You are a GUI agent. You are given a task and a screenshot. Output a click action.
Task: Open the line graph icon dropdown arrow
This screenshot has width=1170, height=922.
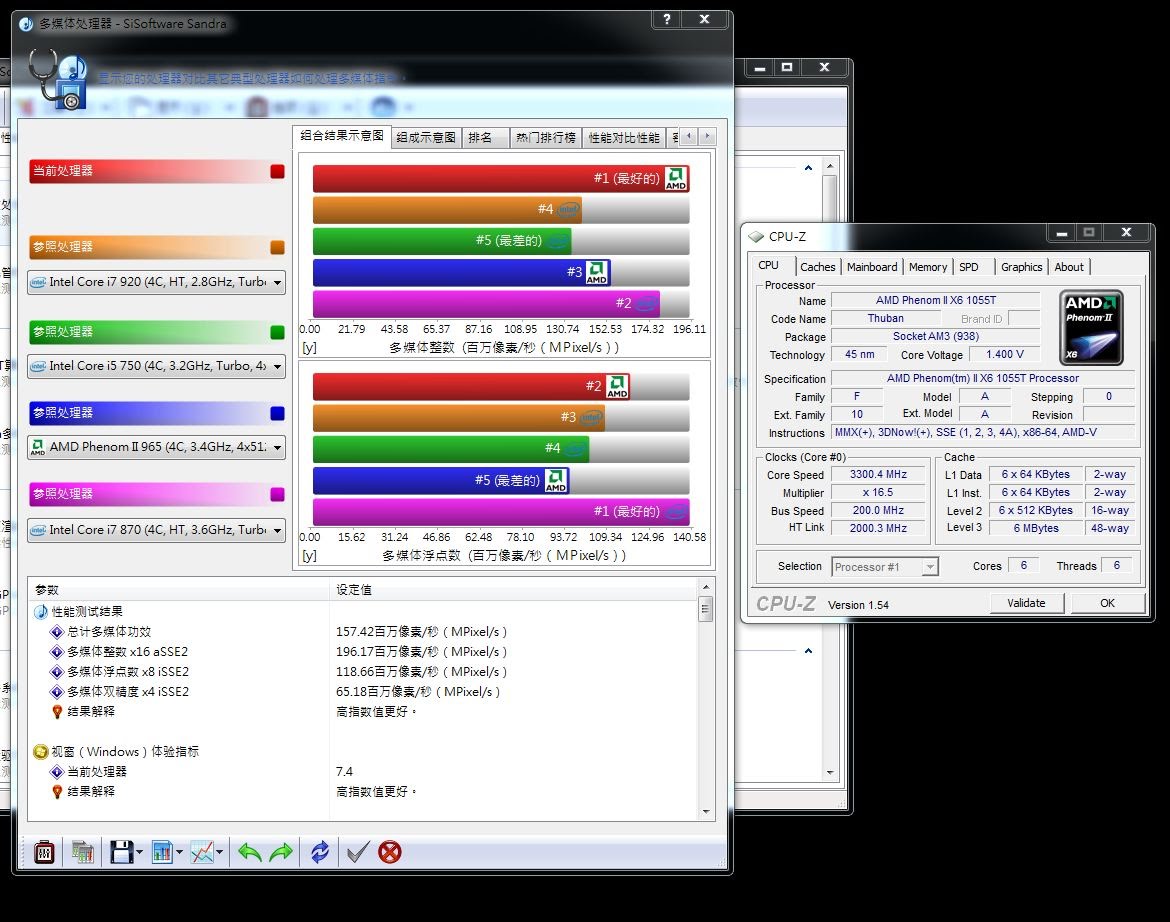tap(219, 852)
